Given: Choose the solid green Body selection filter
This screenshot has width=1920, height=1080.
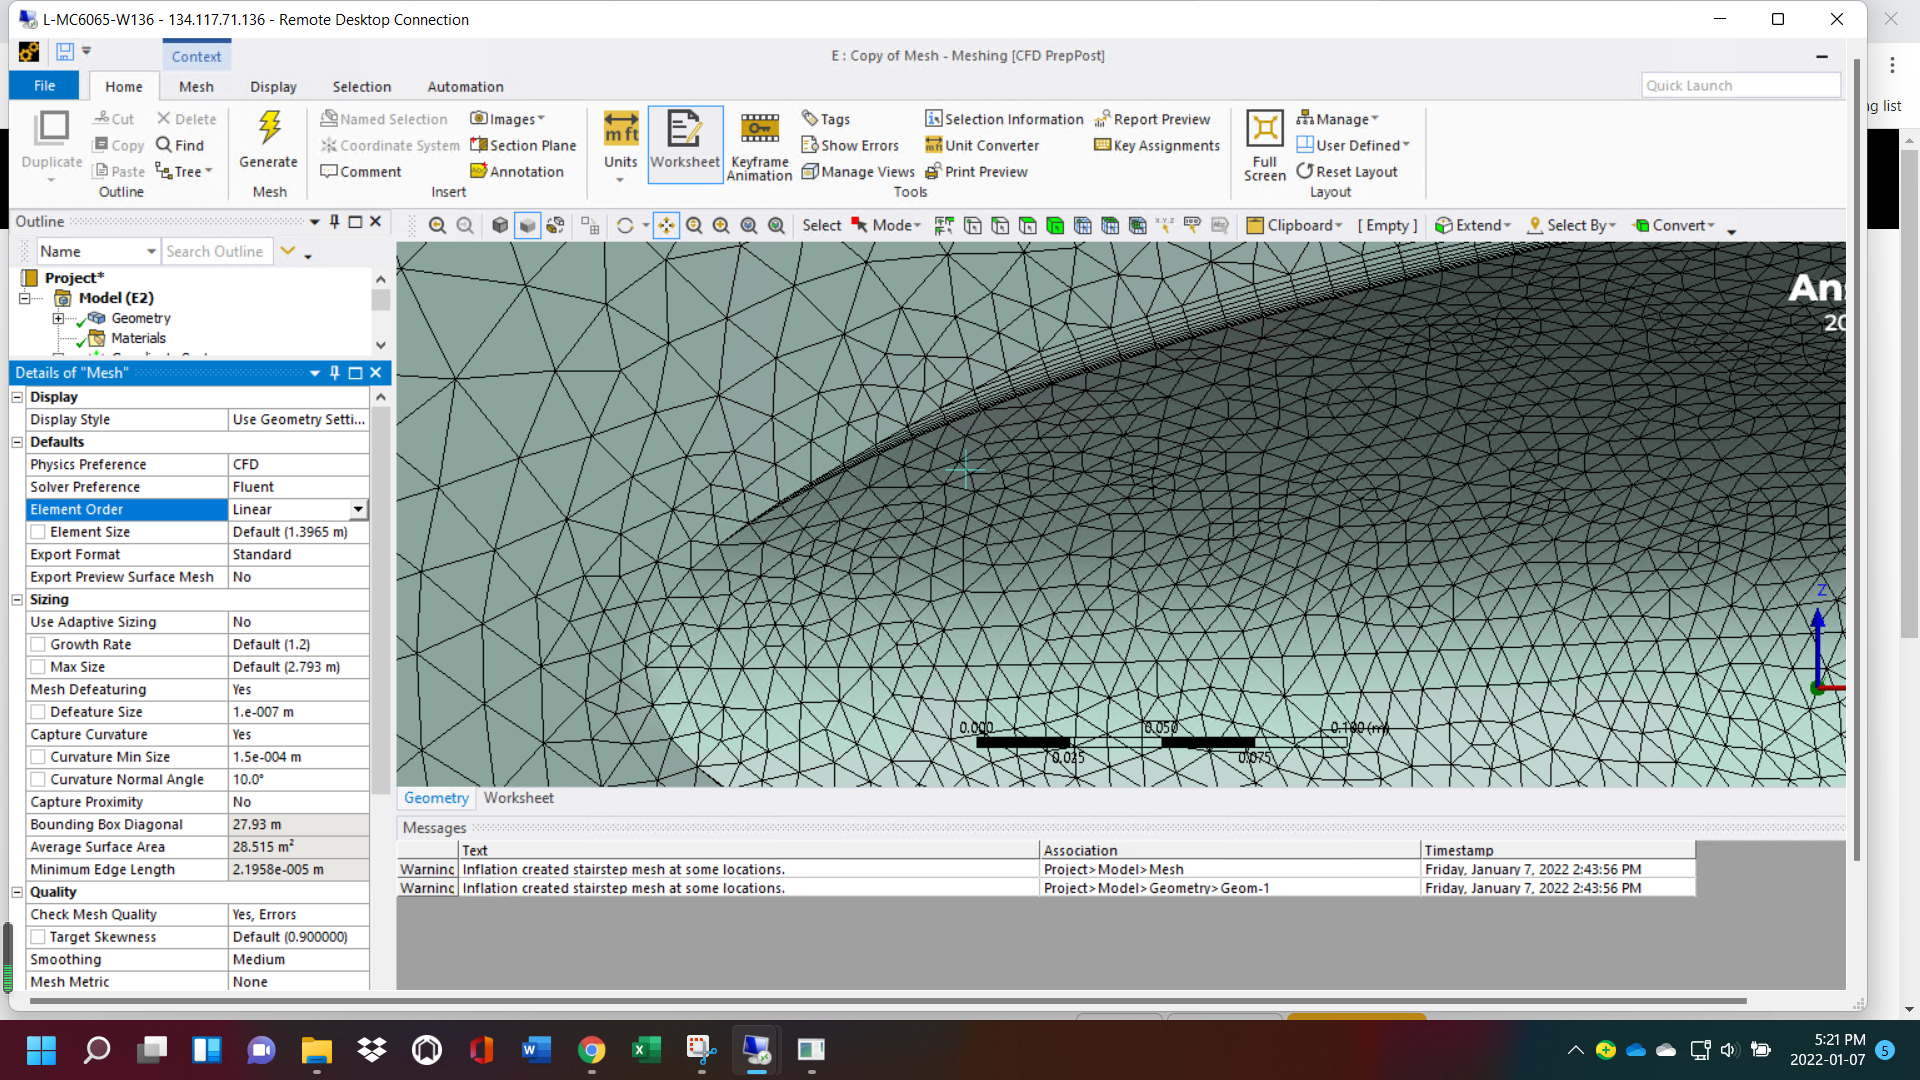Looking at the screenshot, I should 1055,226.
